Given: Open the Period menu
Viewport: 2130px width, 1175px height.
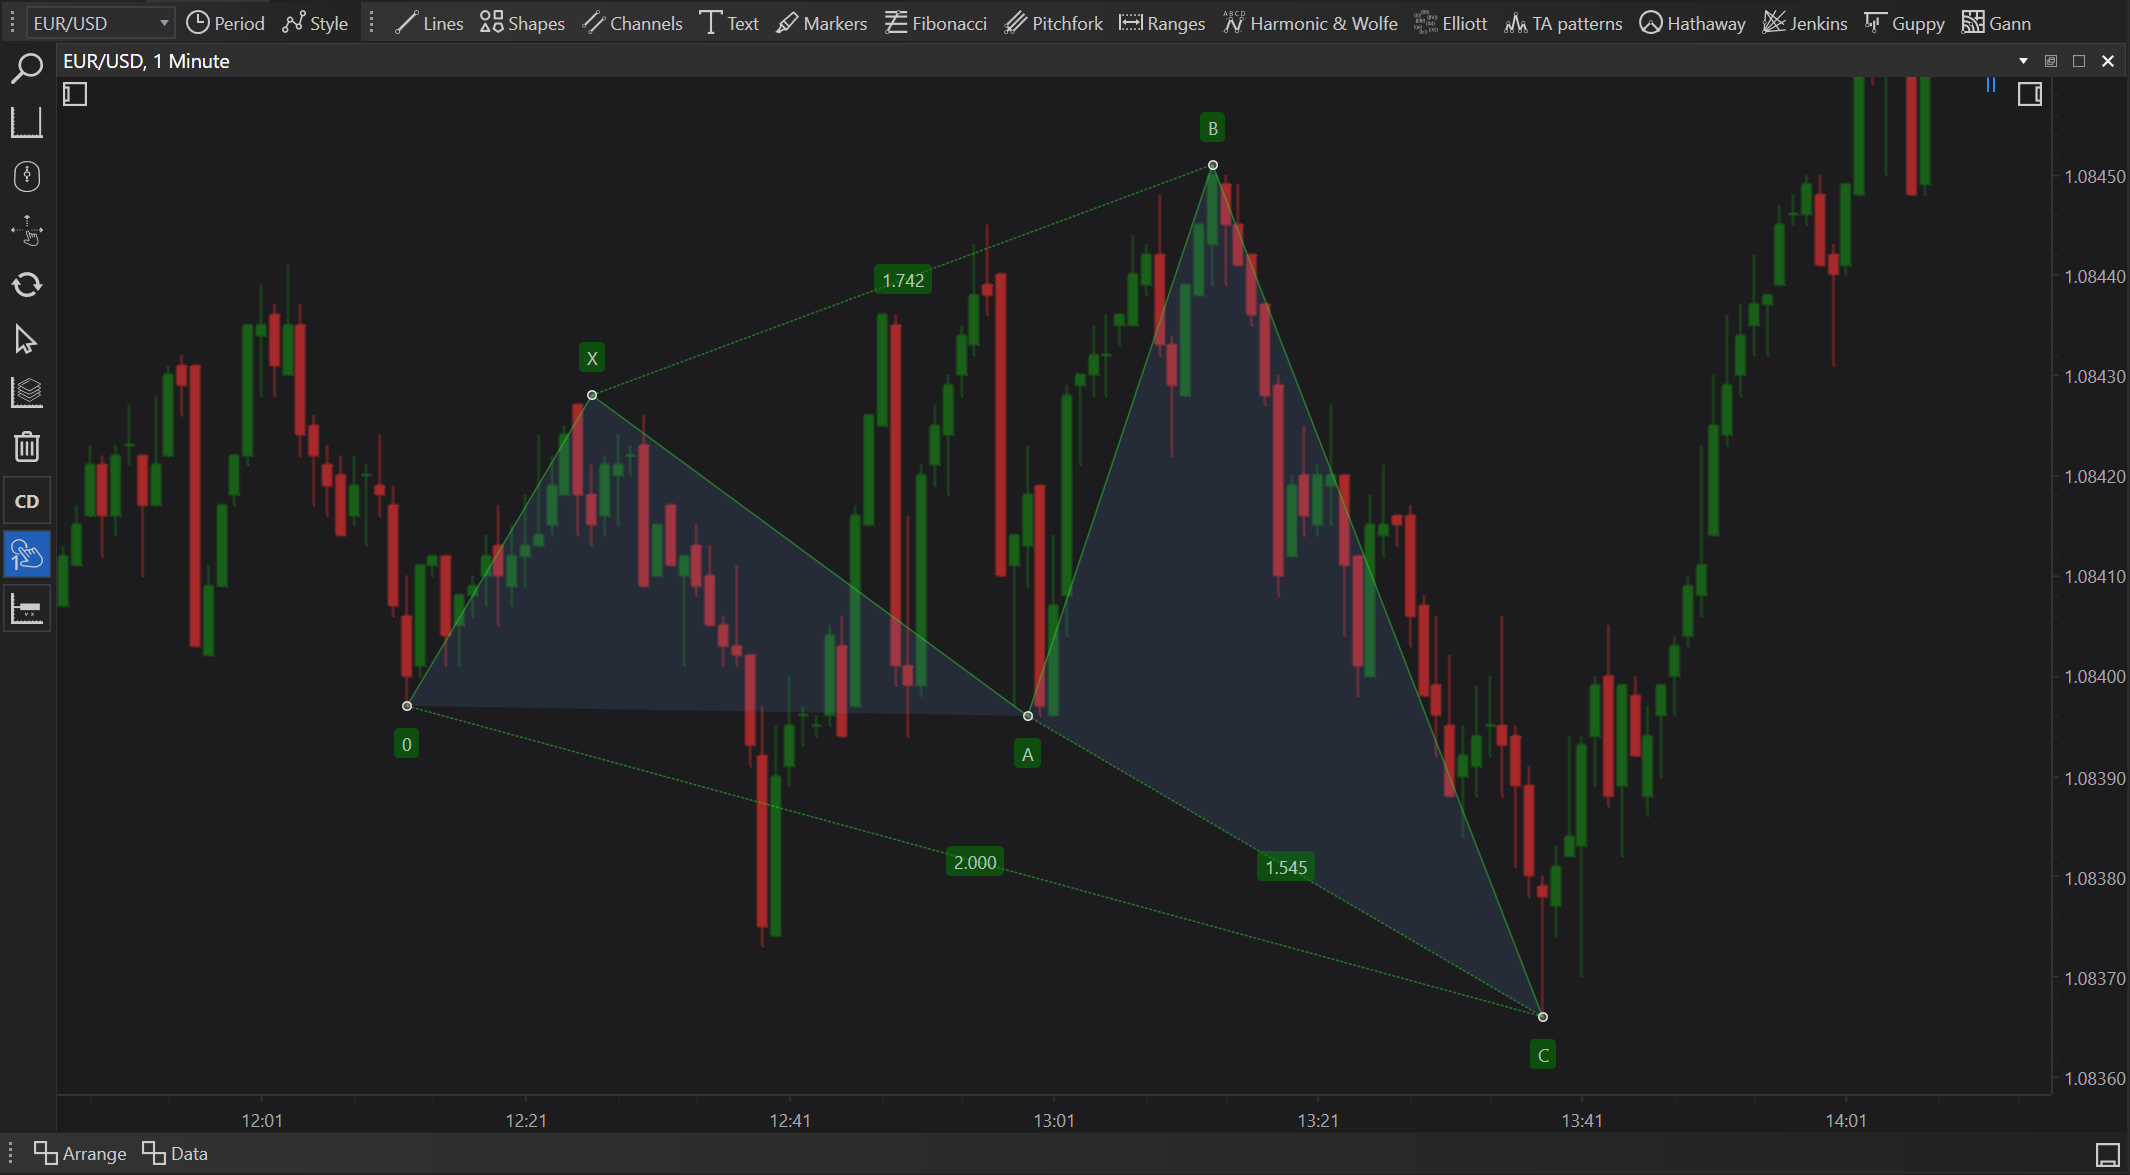Looking at the screenshot, I should coord(226,23).
